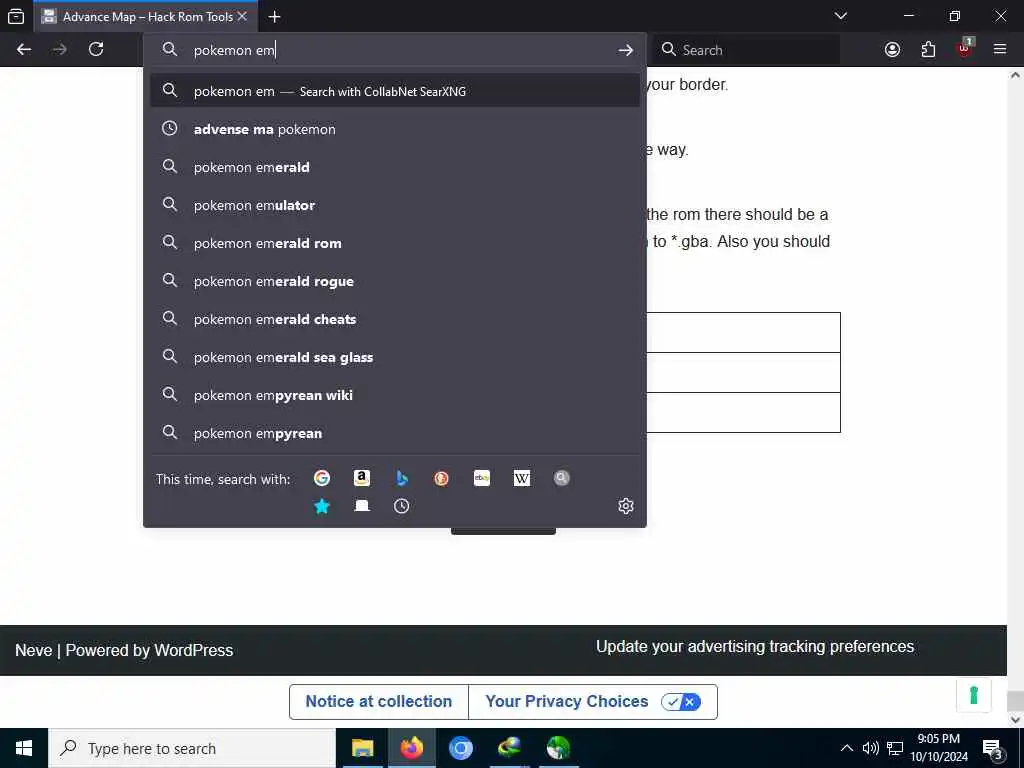1024x768 pixels.
Task: Close the Advance Map tab
Action: click(242, 16)
